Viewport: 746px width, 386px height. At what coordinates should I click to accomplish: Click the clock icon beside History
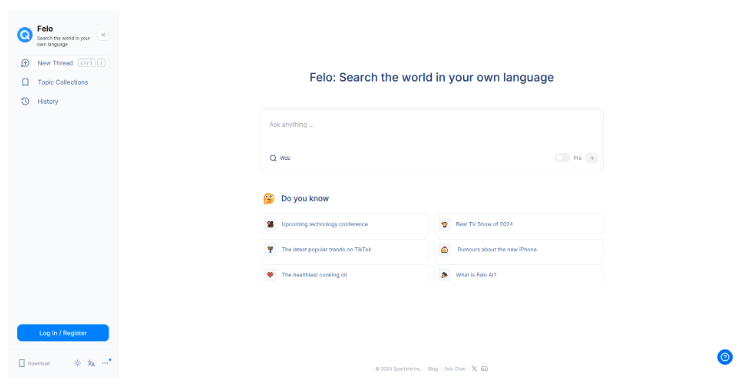tap(25, 101)
